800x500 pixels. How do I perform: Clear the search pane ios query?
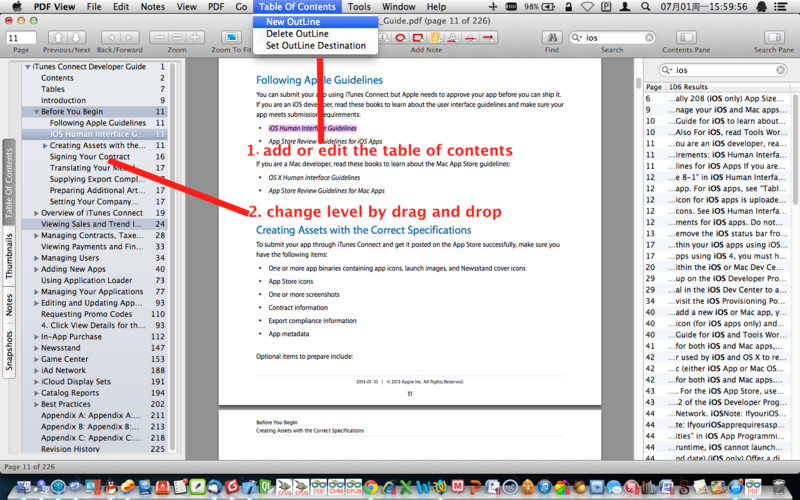(781, 70)
